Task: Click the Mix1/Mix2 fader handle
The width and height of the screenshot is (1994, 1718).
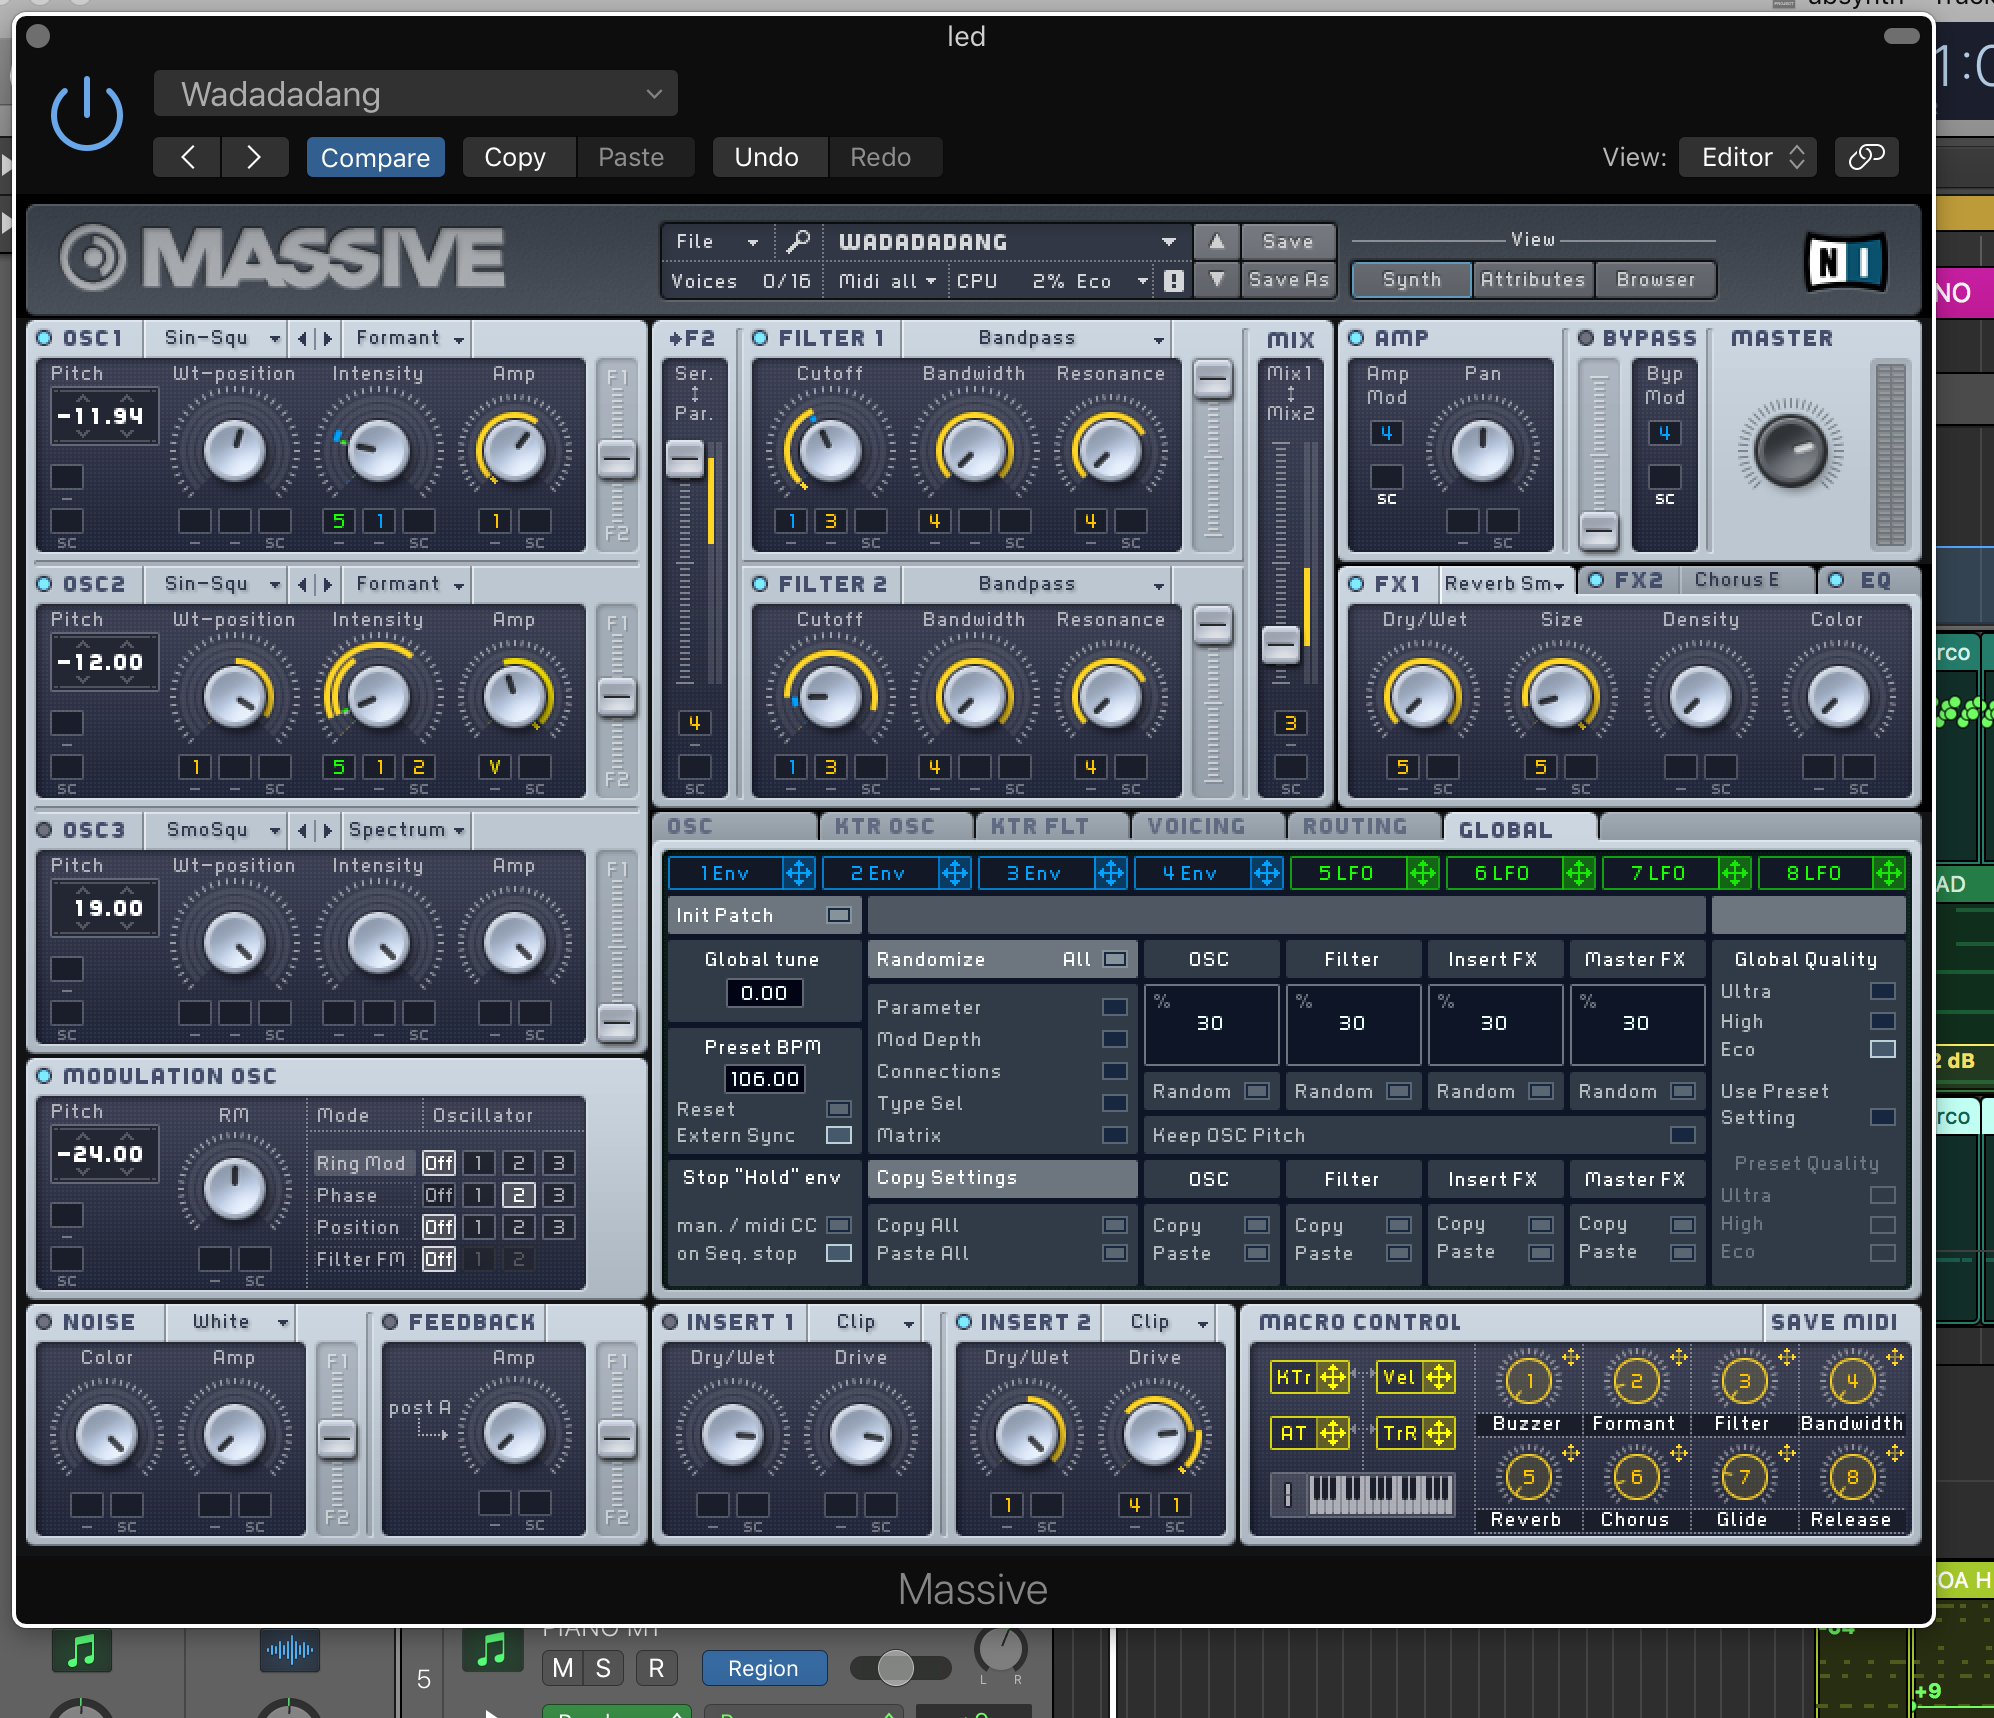Action: point(1280,642)
